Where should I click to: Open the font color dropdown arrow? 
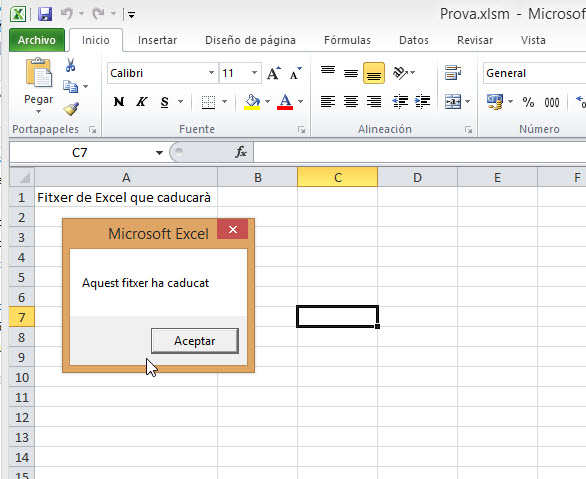(x=300, y=102)
